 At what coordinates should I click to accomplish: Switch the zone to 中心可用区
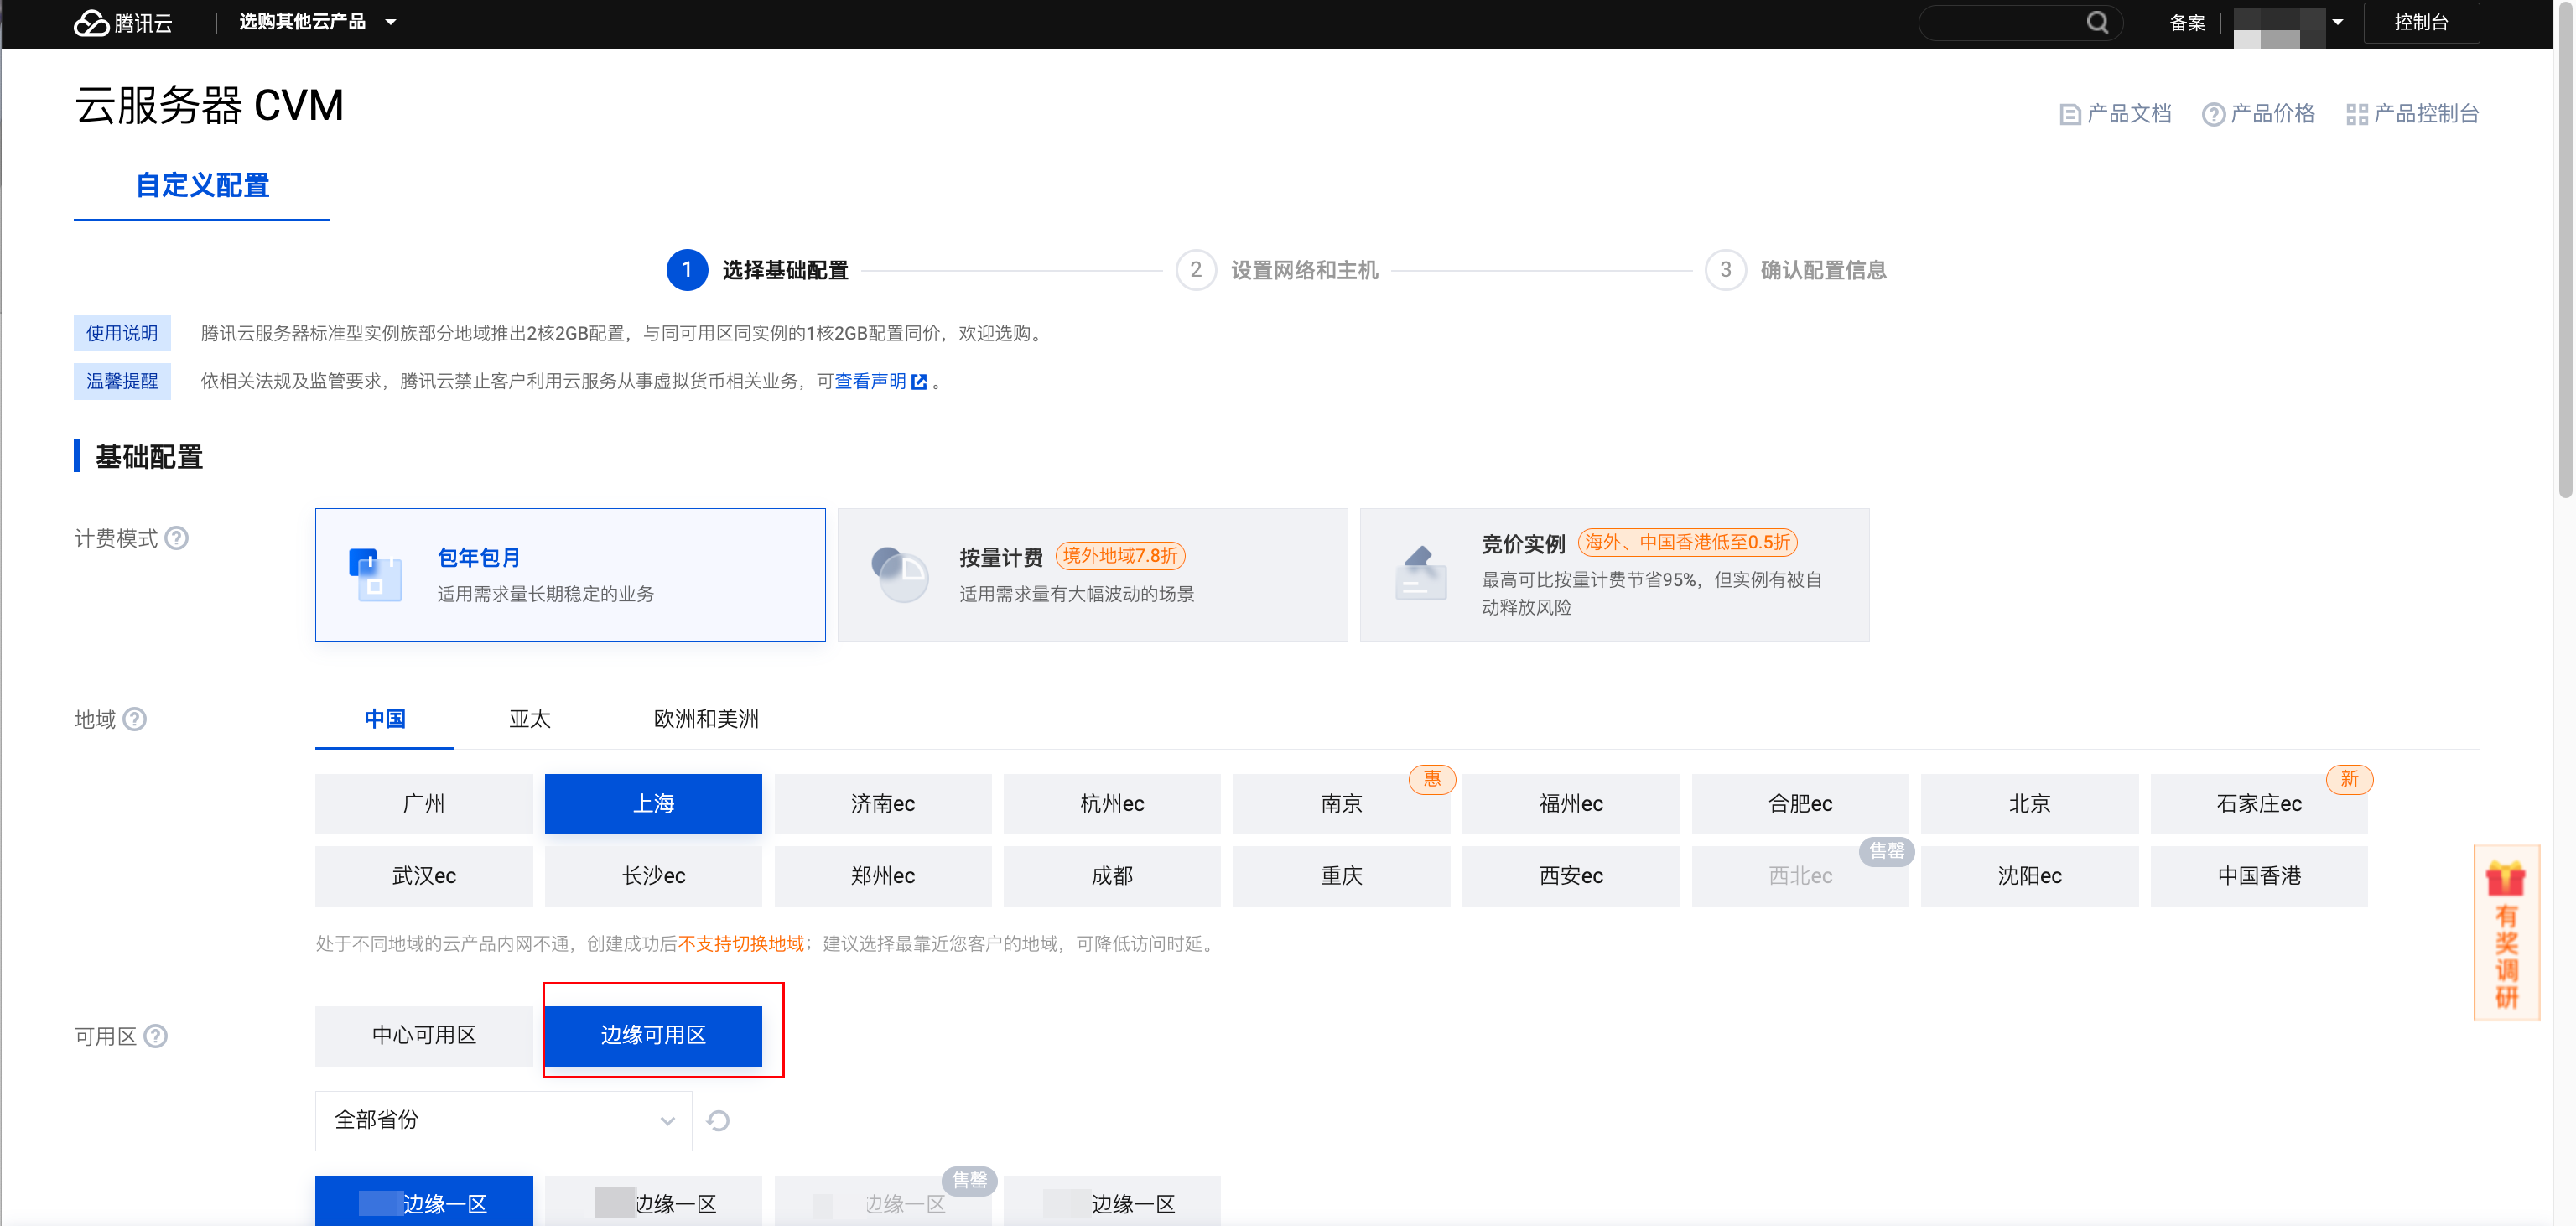(x=424, y=1035)
